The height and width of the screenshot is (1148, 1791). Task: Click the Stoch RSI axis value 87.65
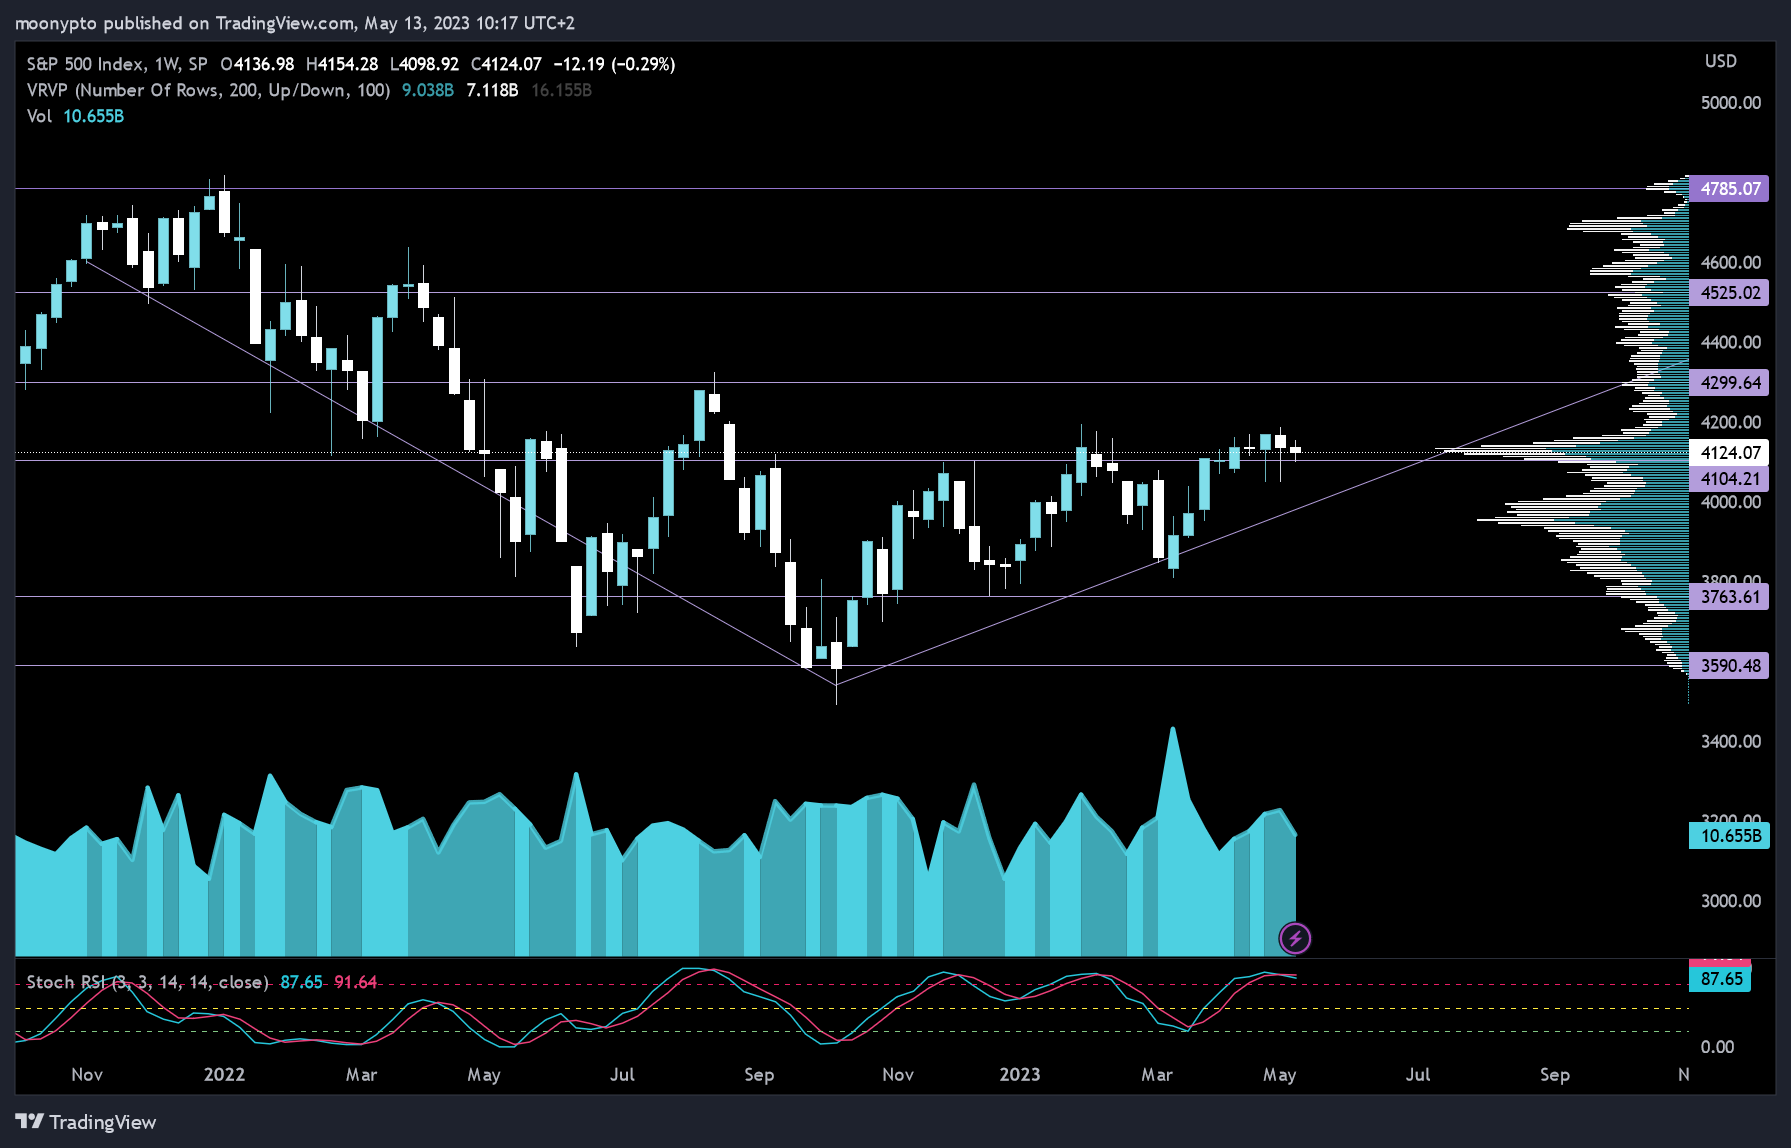pyautogui.click(x=1720, y=979)
